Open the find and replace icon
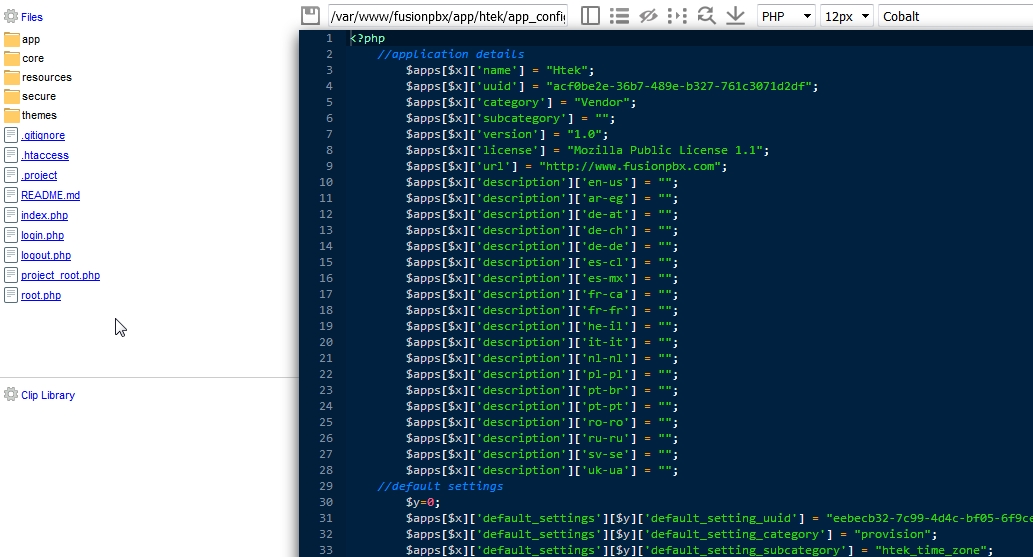1033x557 pixels. (x=706, y=16)
